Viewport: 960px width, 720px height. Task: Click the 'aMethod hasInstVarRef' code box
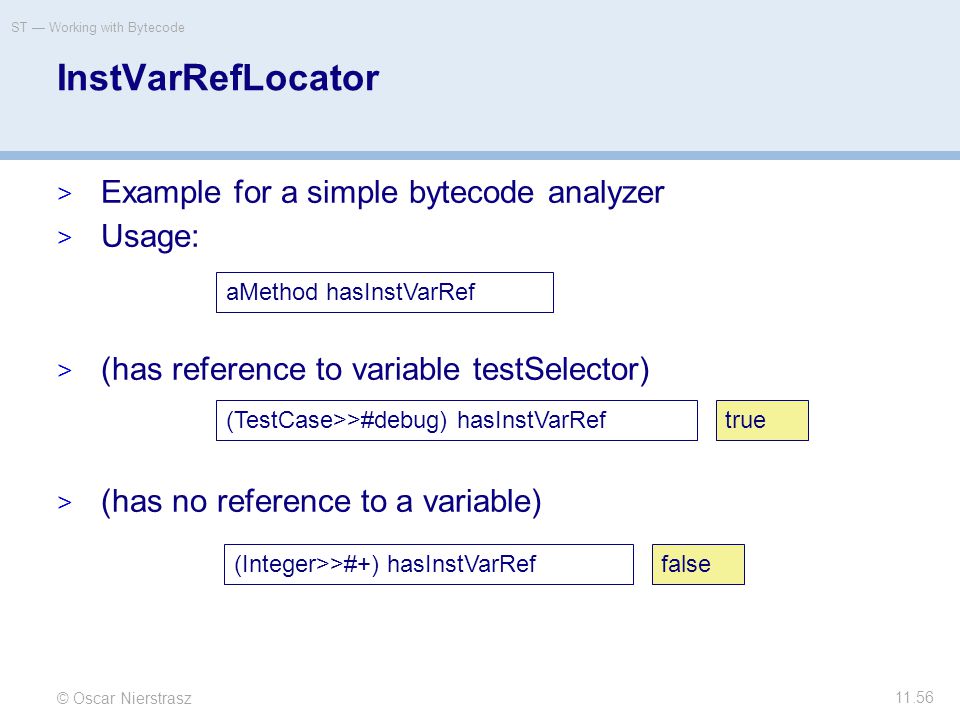(x=384, y=293)
